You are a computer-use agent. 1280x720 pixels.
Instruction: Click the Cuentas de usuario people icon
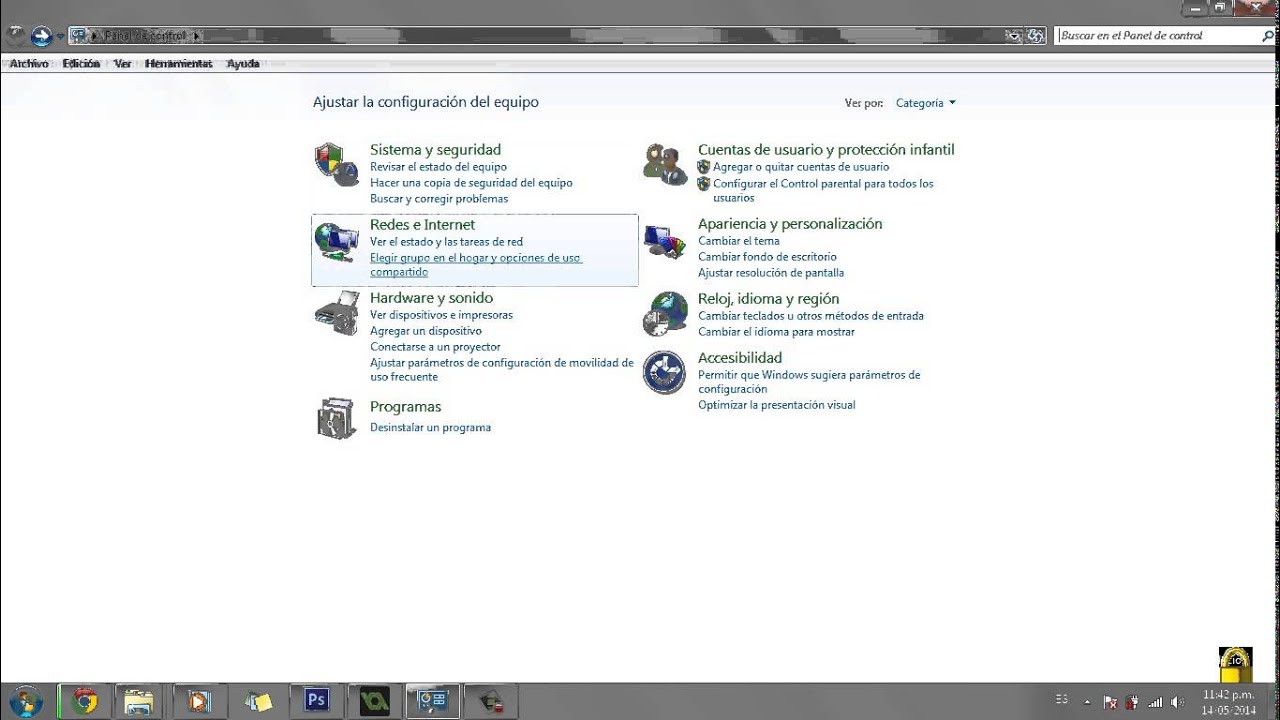tap(665, 164)
